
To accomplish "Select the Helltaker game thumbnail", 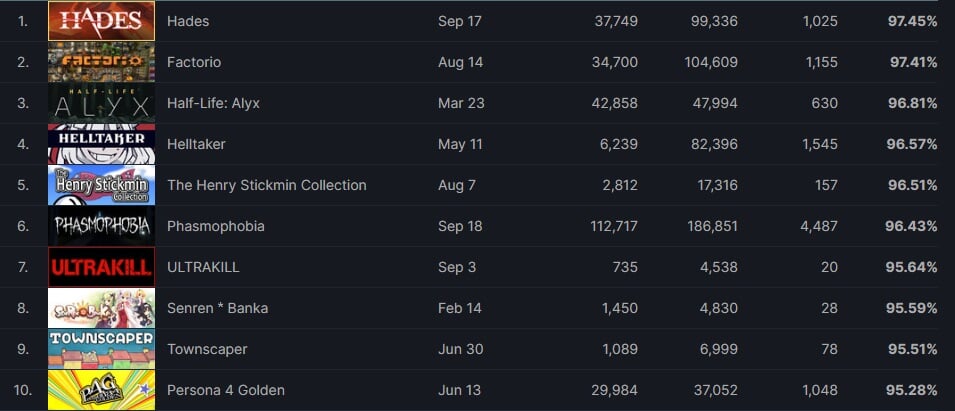I will point(101,144).
